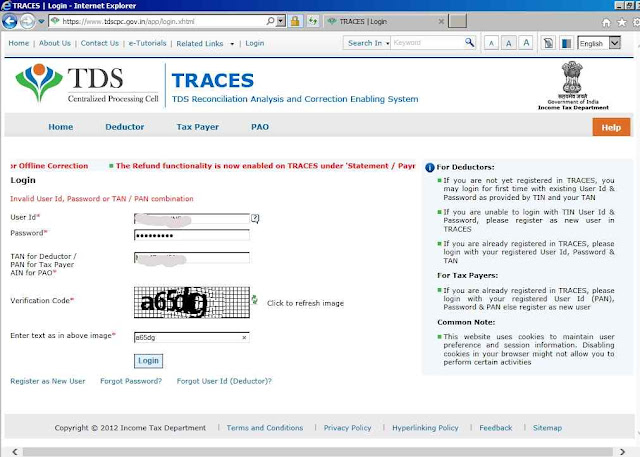This screenshot has height=457, width=640.
Task: Click the security lock icon in address bar
Action: [295, 21]
